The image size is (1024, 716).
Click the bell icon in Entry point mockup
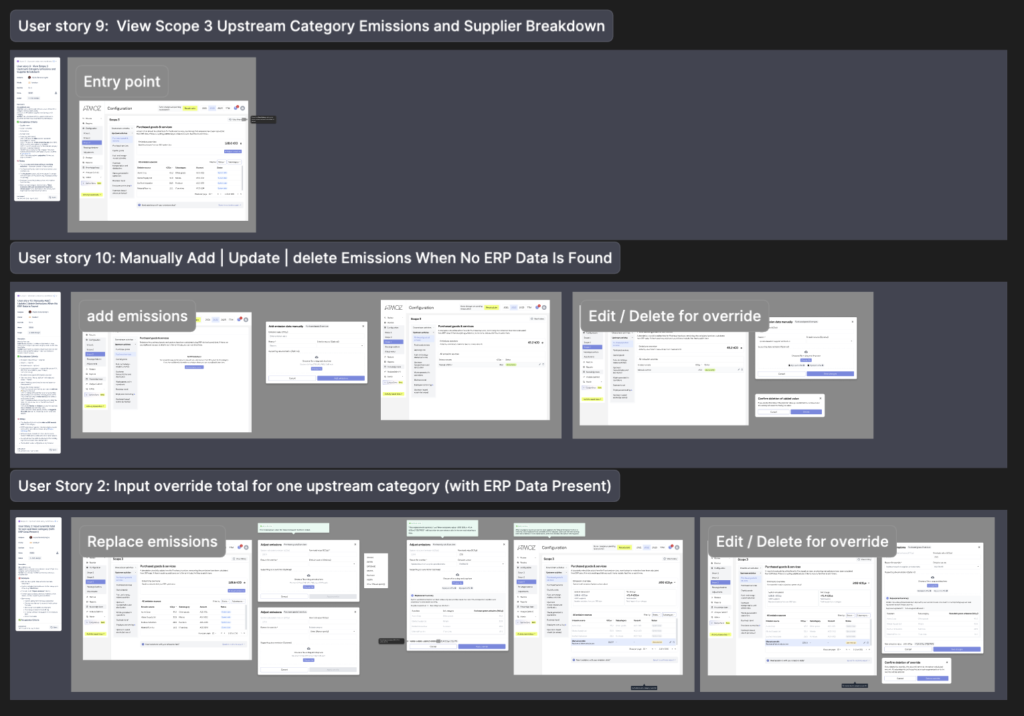pos(236,108)
